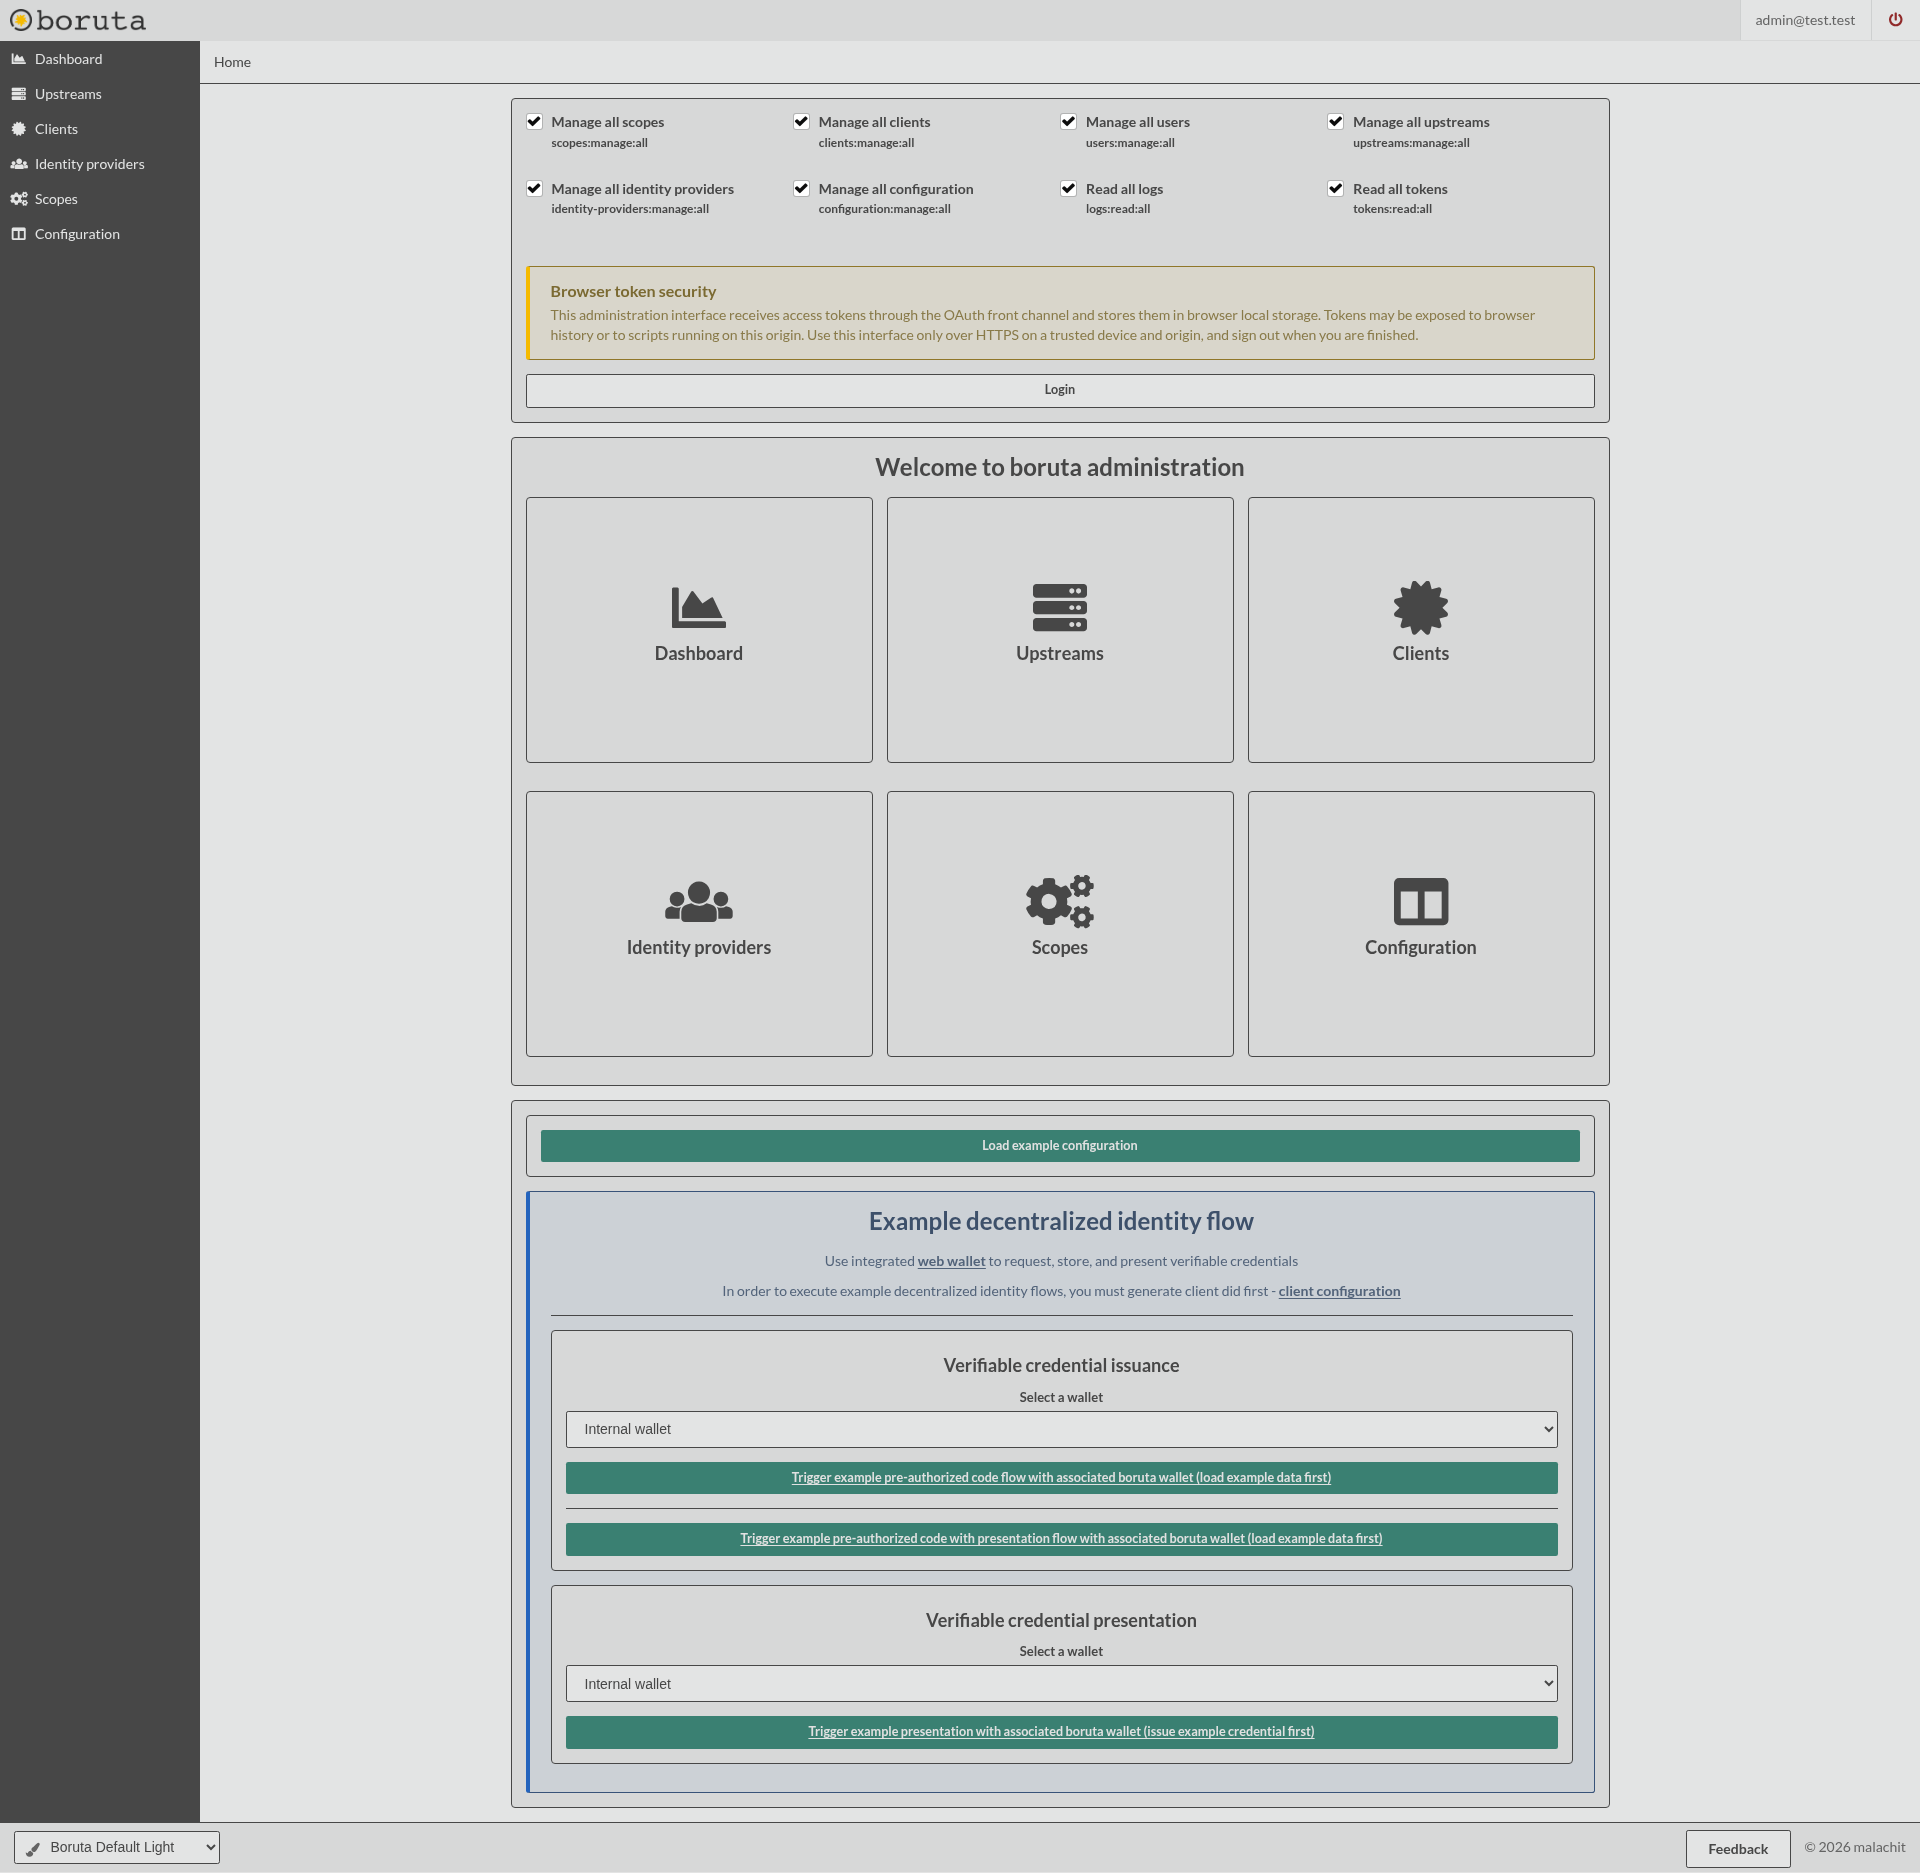Click the Scopes gears icon in sidebar
The height and width of the screenshot is (1873, 1920).
click(x=18, y=199)
